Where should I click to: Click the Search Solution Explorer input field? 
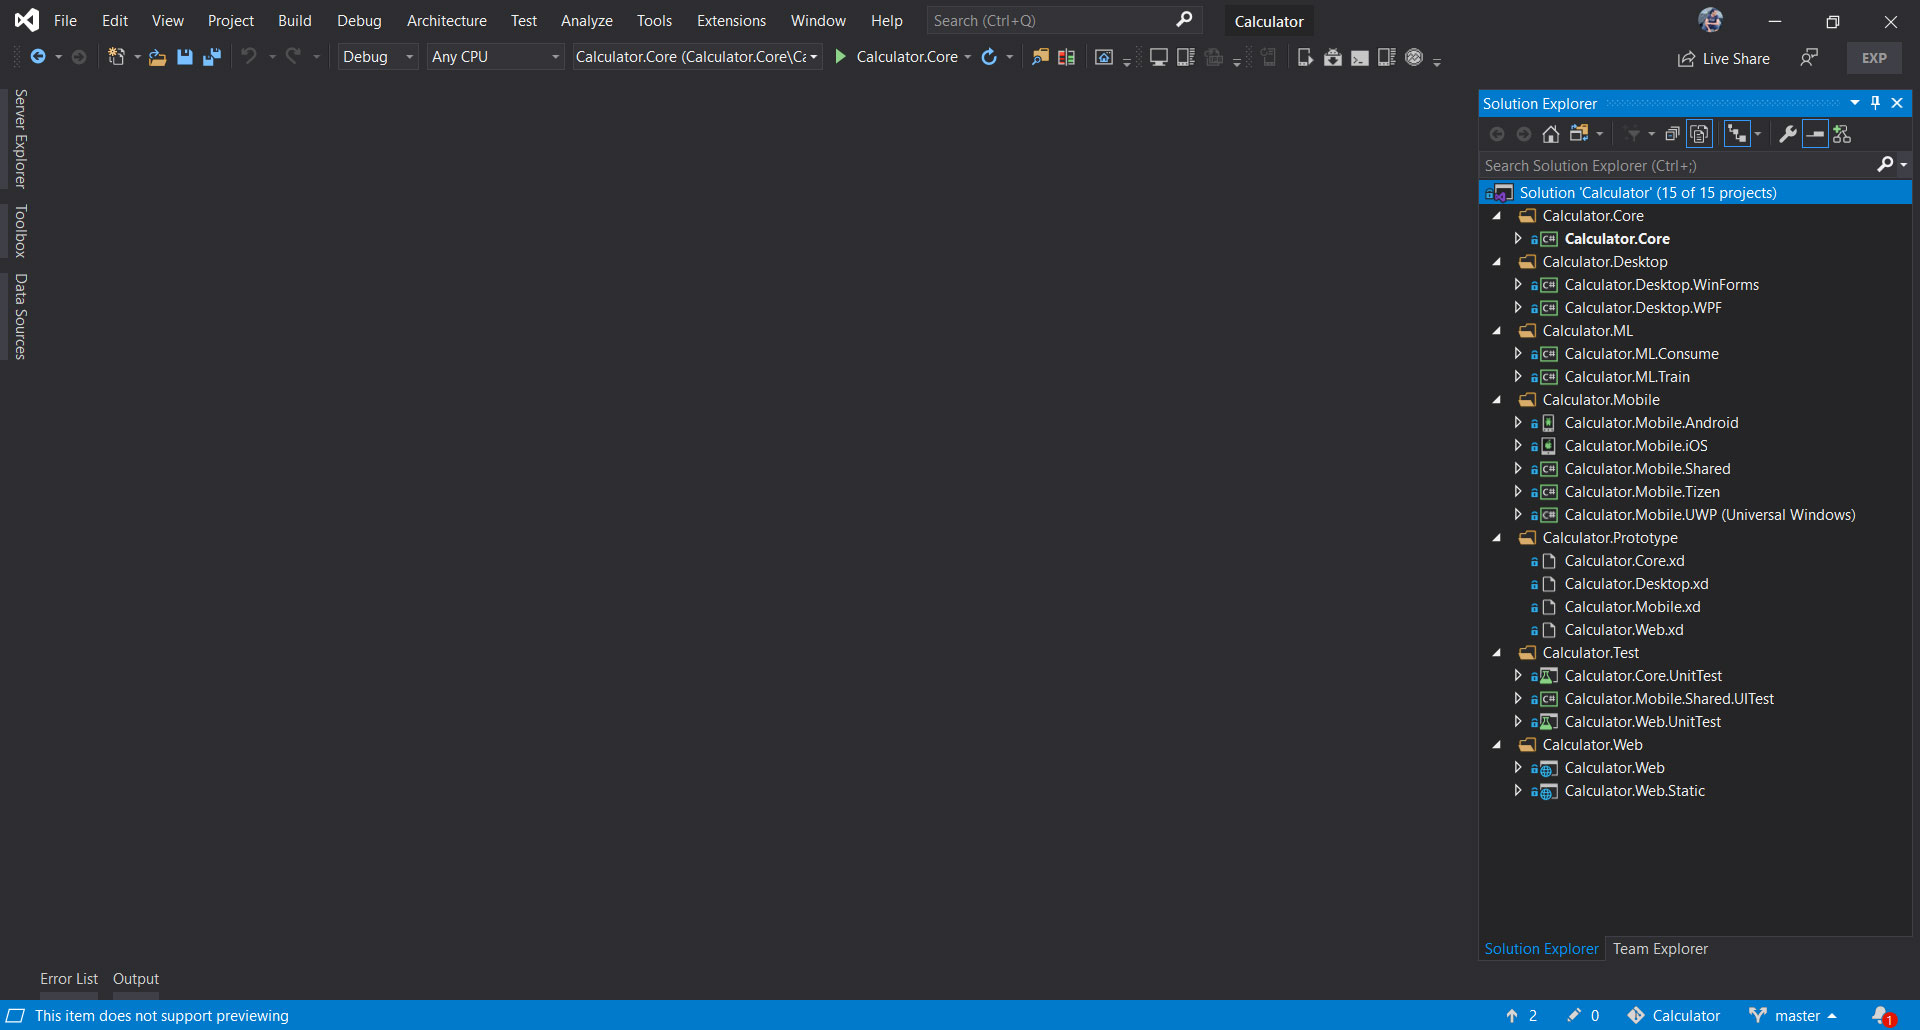1650,164
